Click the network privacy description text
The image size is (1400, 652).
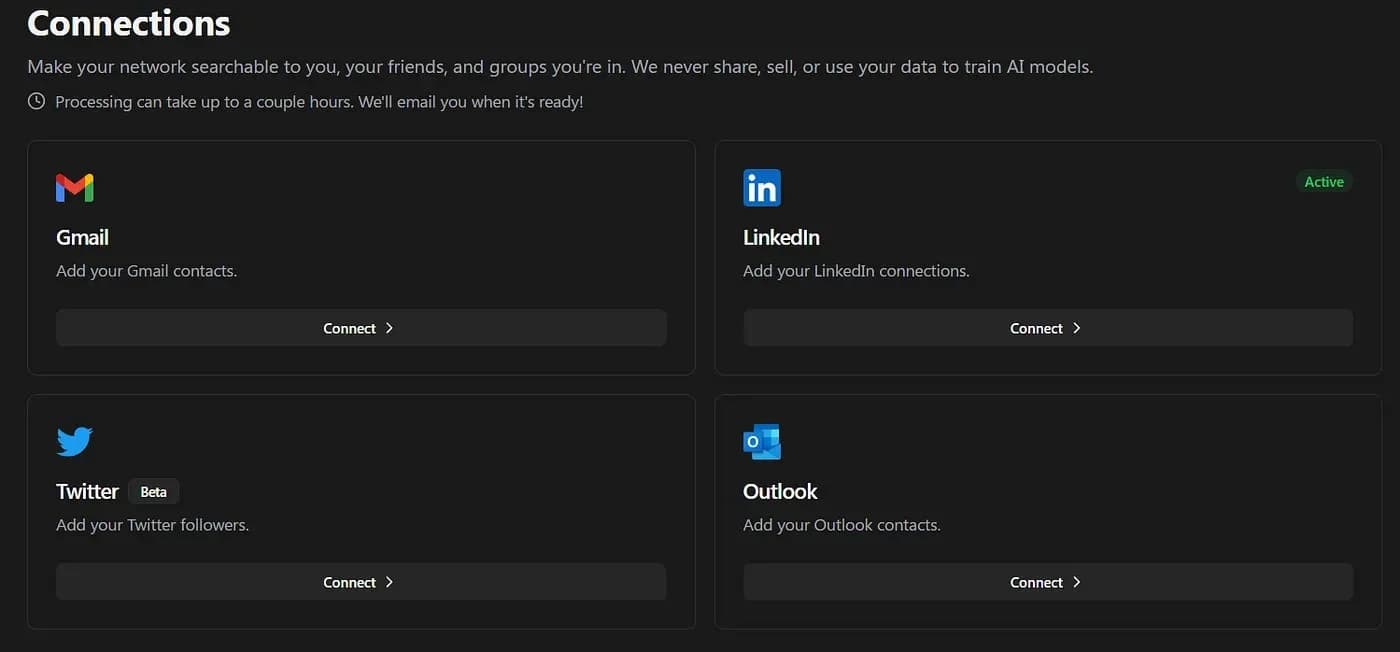tap(560, 67)
